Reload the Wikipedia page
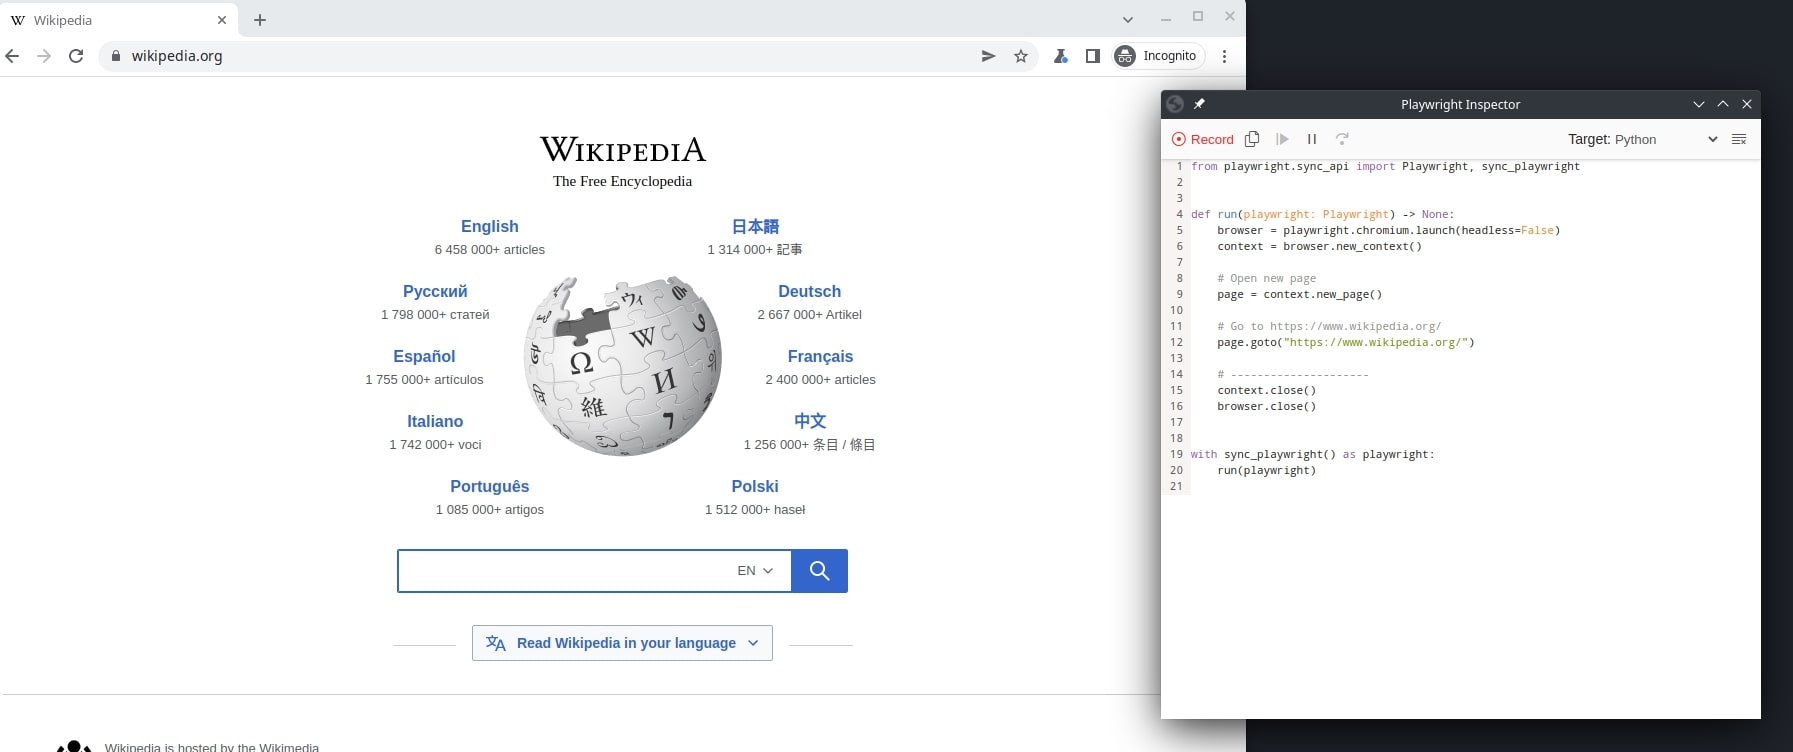1793x752 pixels. (76, 56)
